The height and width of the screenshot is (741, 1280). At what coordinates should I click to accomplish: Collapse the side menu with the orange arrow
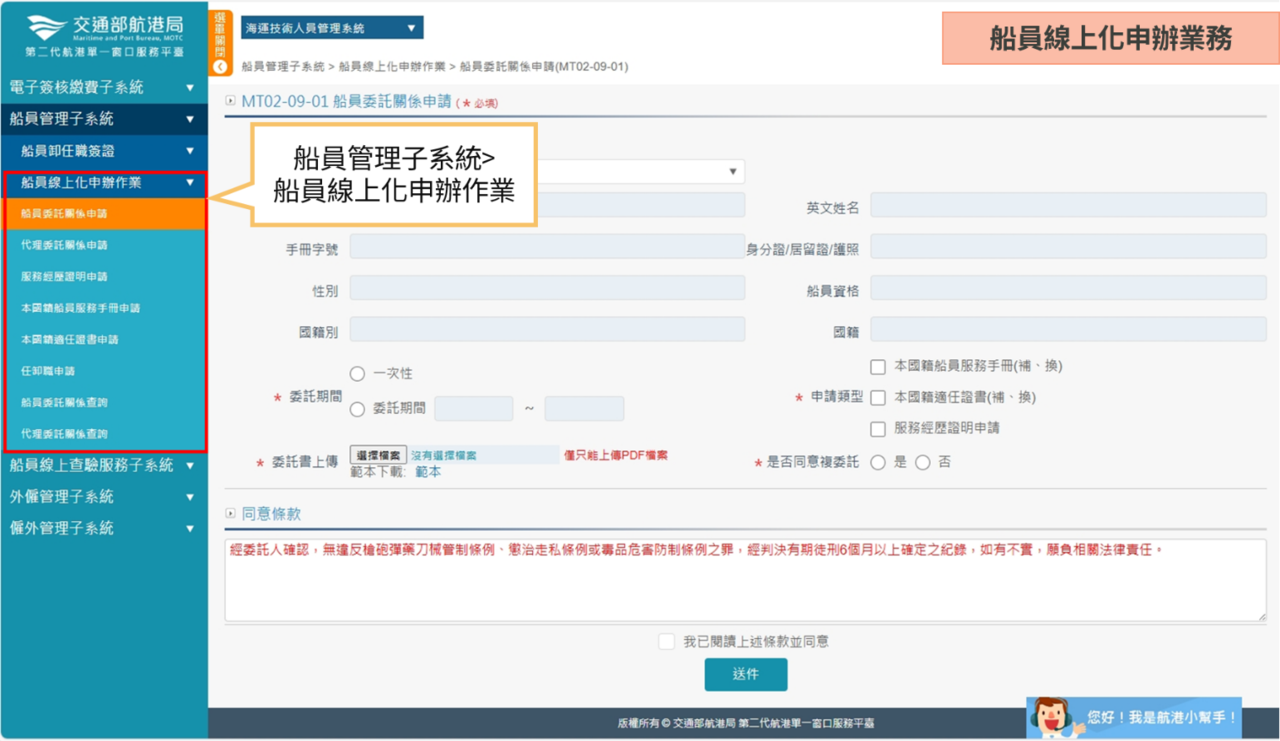click(x=221, y=67)
